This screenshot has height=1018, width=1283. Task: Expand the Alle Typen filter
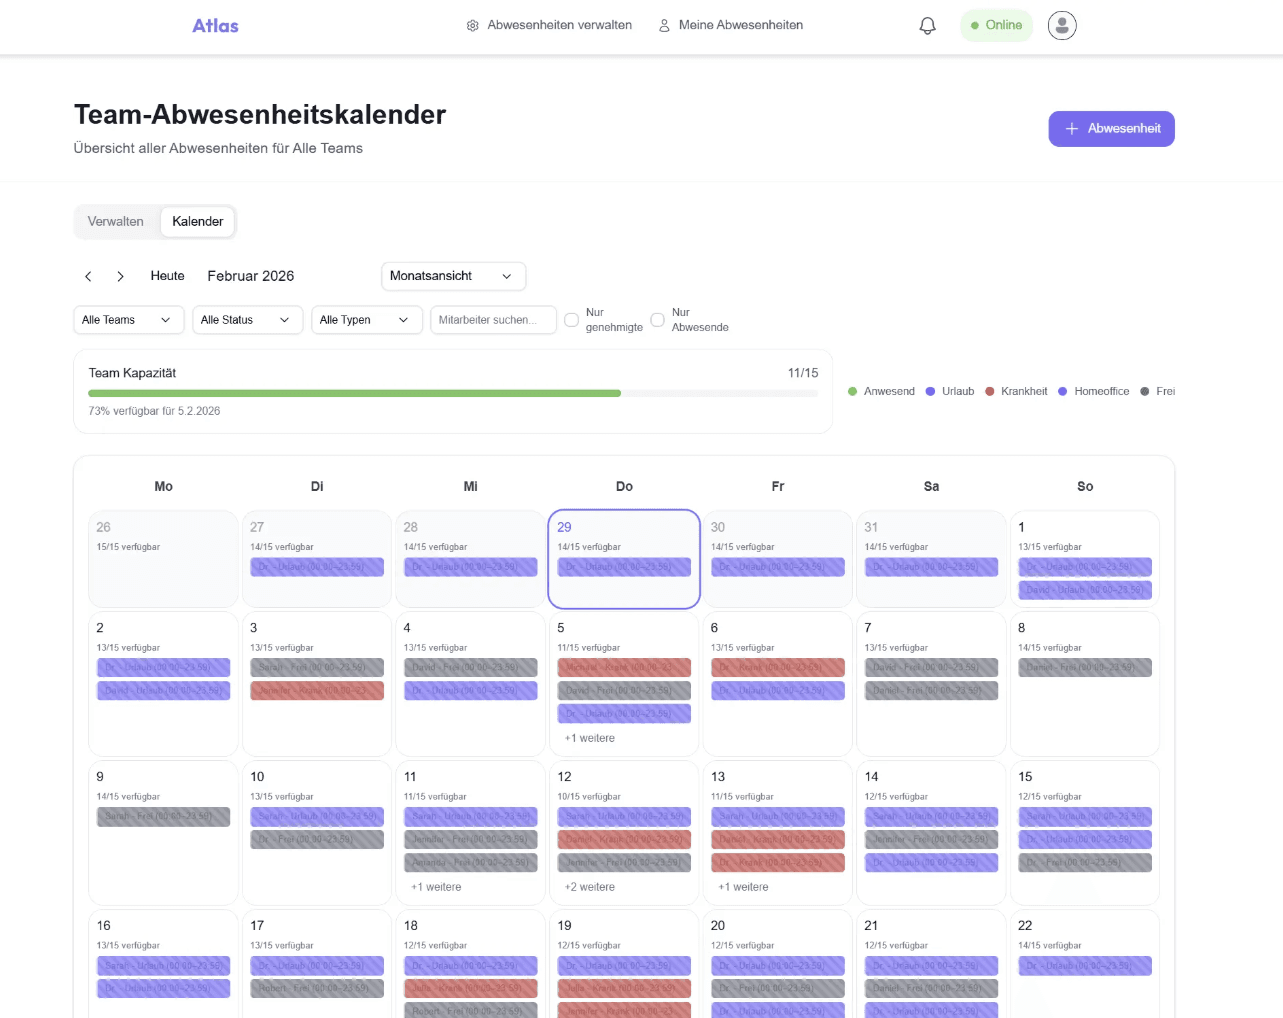[367, 319]
